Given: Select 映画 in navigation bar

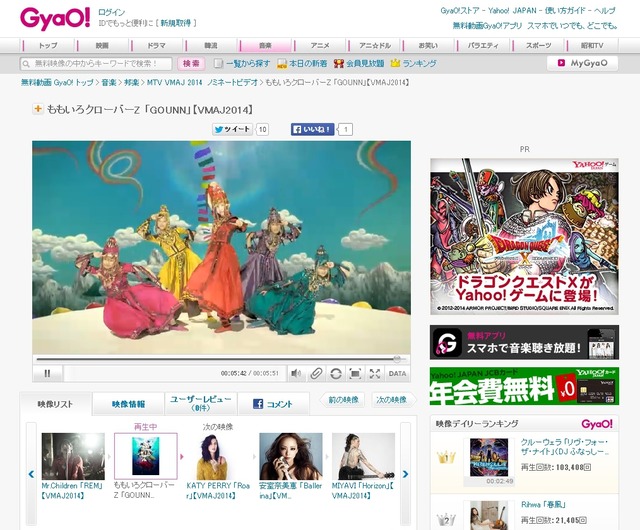Looking at the screenshot, I should coord(102,45).
